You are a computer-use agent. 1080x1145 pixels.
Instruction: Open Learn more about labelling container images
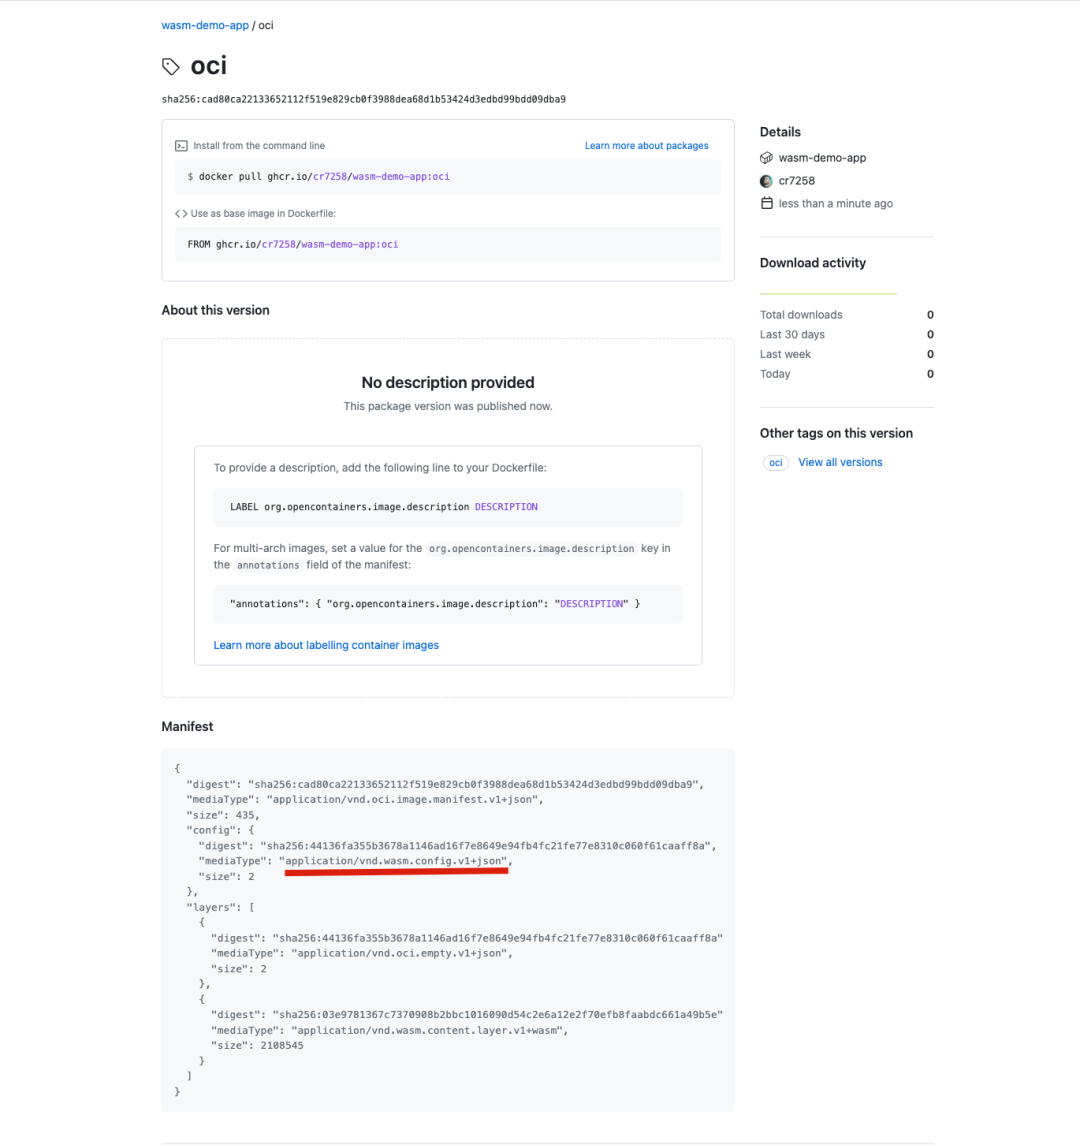click(326, 645)
